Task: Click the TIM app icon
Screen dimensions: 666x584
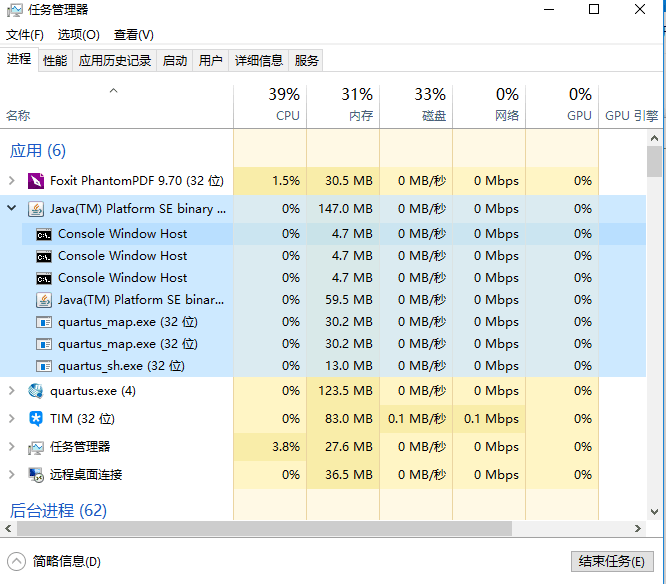Action: click(x=36, y=419)
